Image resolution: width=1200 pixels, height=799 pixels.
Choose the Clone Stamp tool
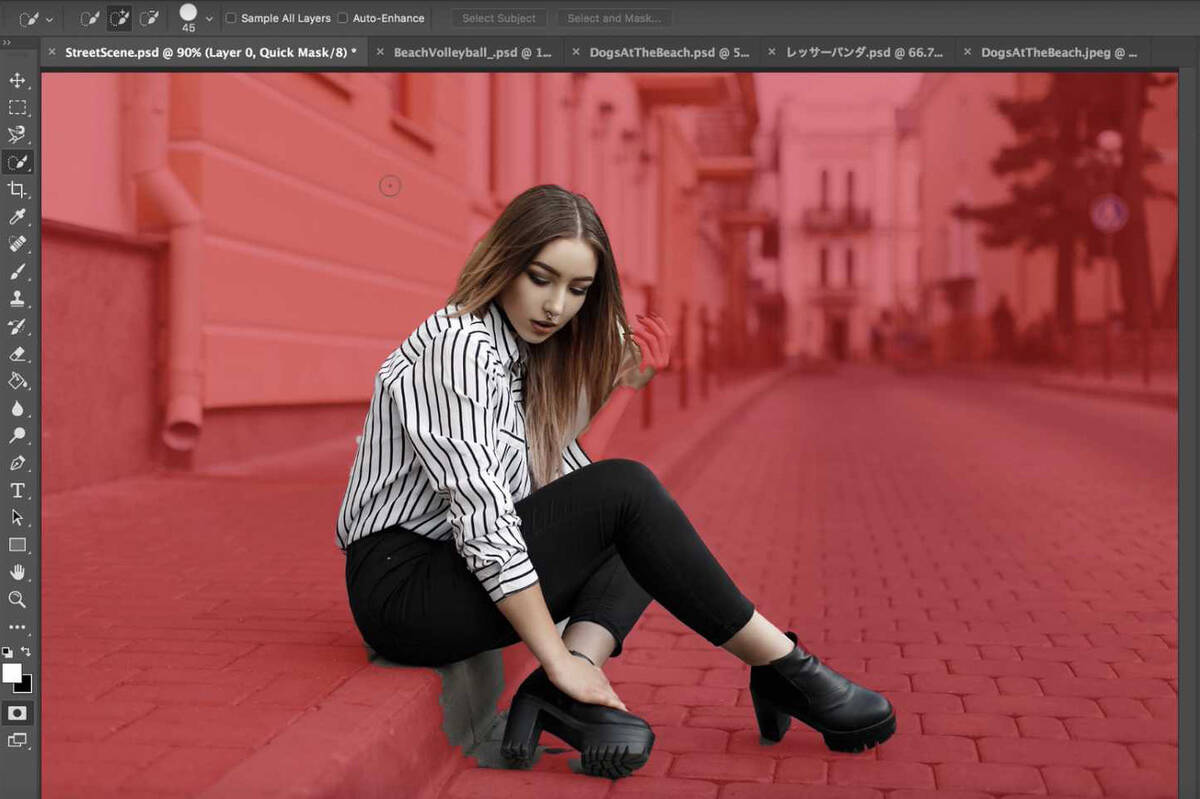coord(17,299)
